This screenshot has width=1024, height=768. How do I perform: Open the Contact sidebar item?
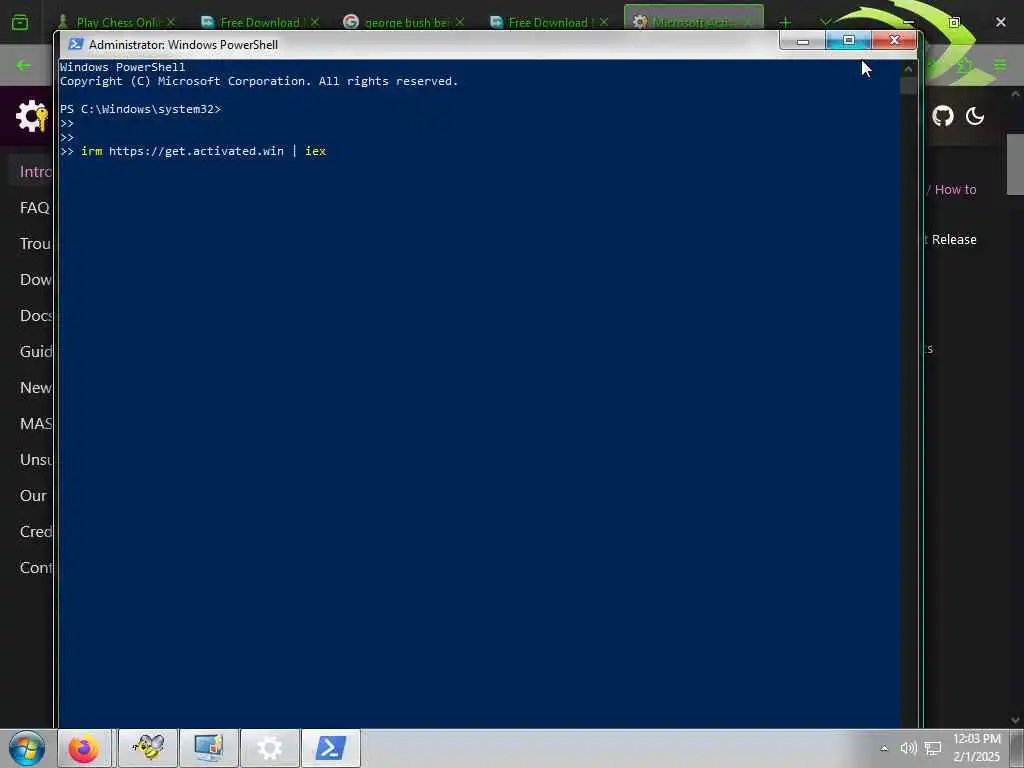pos(35,568)
